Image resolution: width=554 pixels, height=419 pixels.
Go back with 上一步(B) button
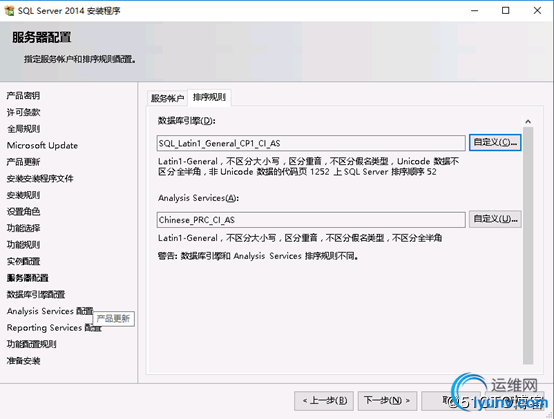[x=324, y=401]
